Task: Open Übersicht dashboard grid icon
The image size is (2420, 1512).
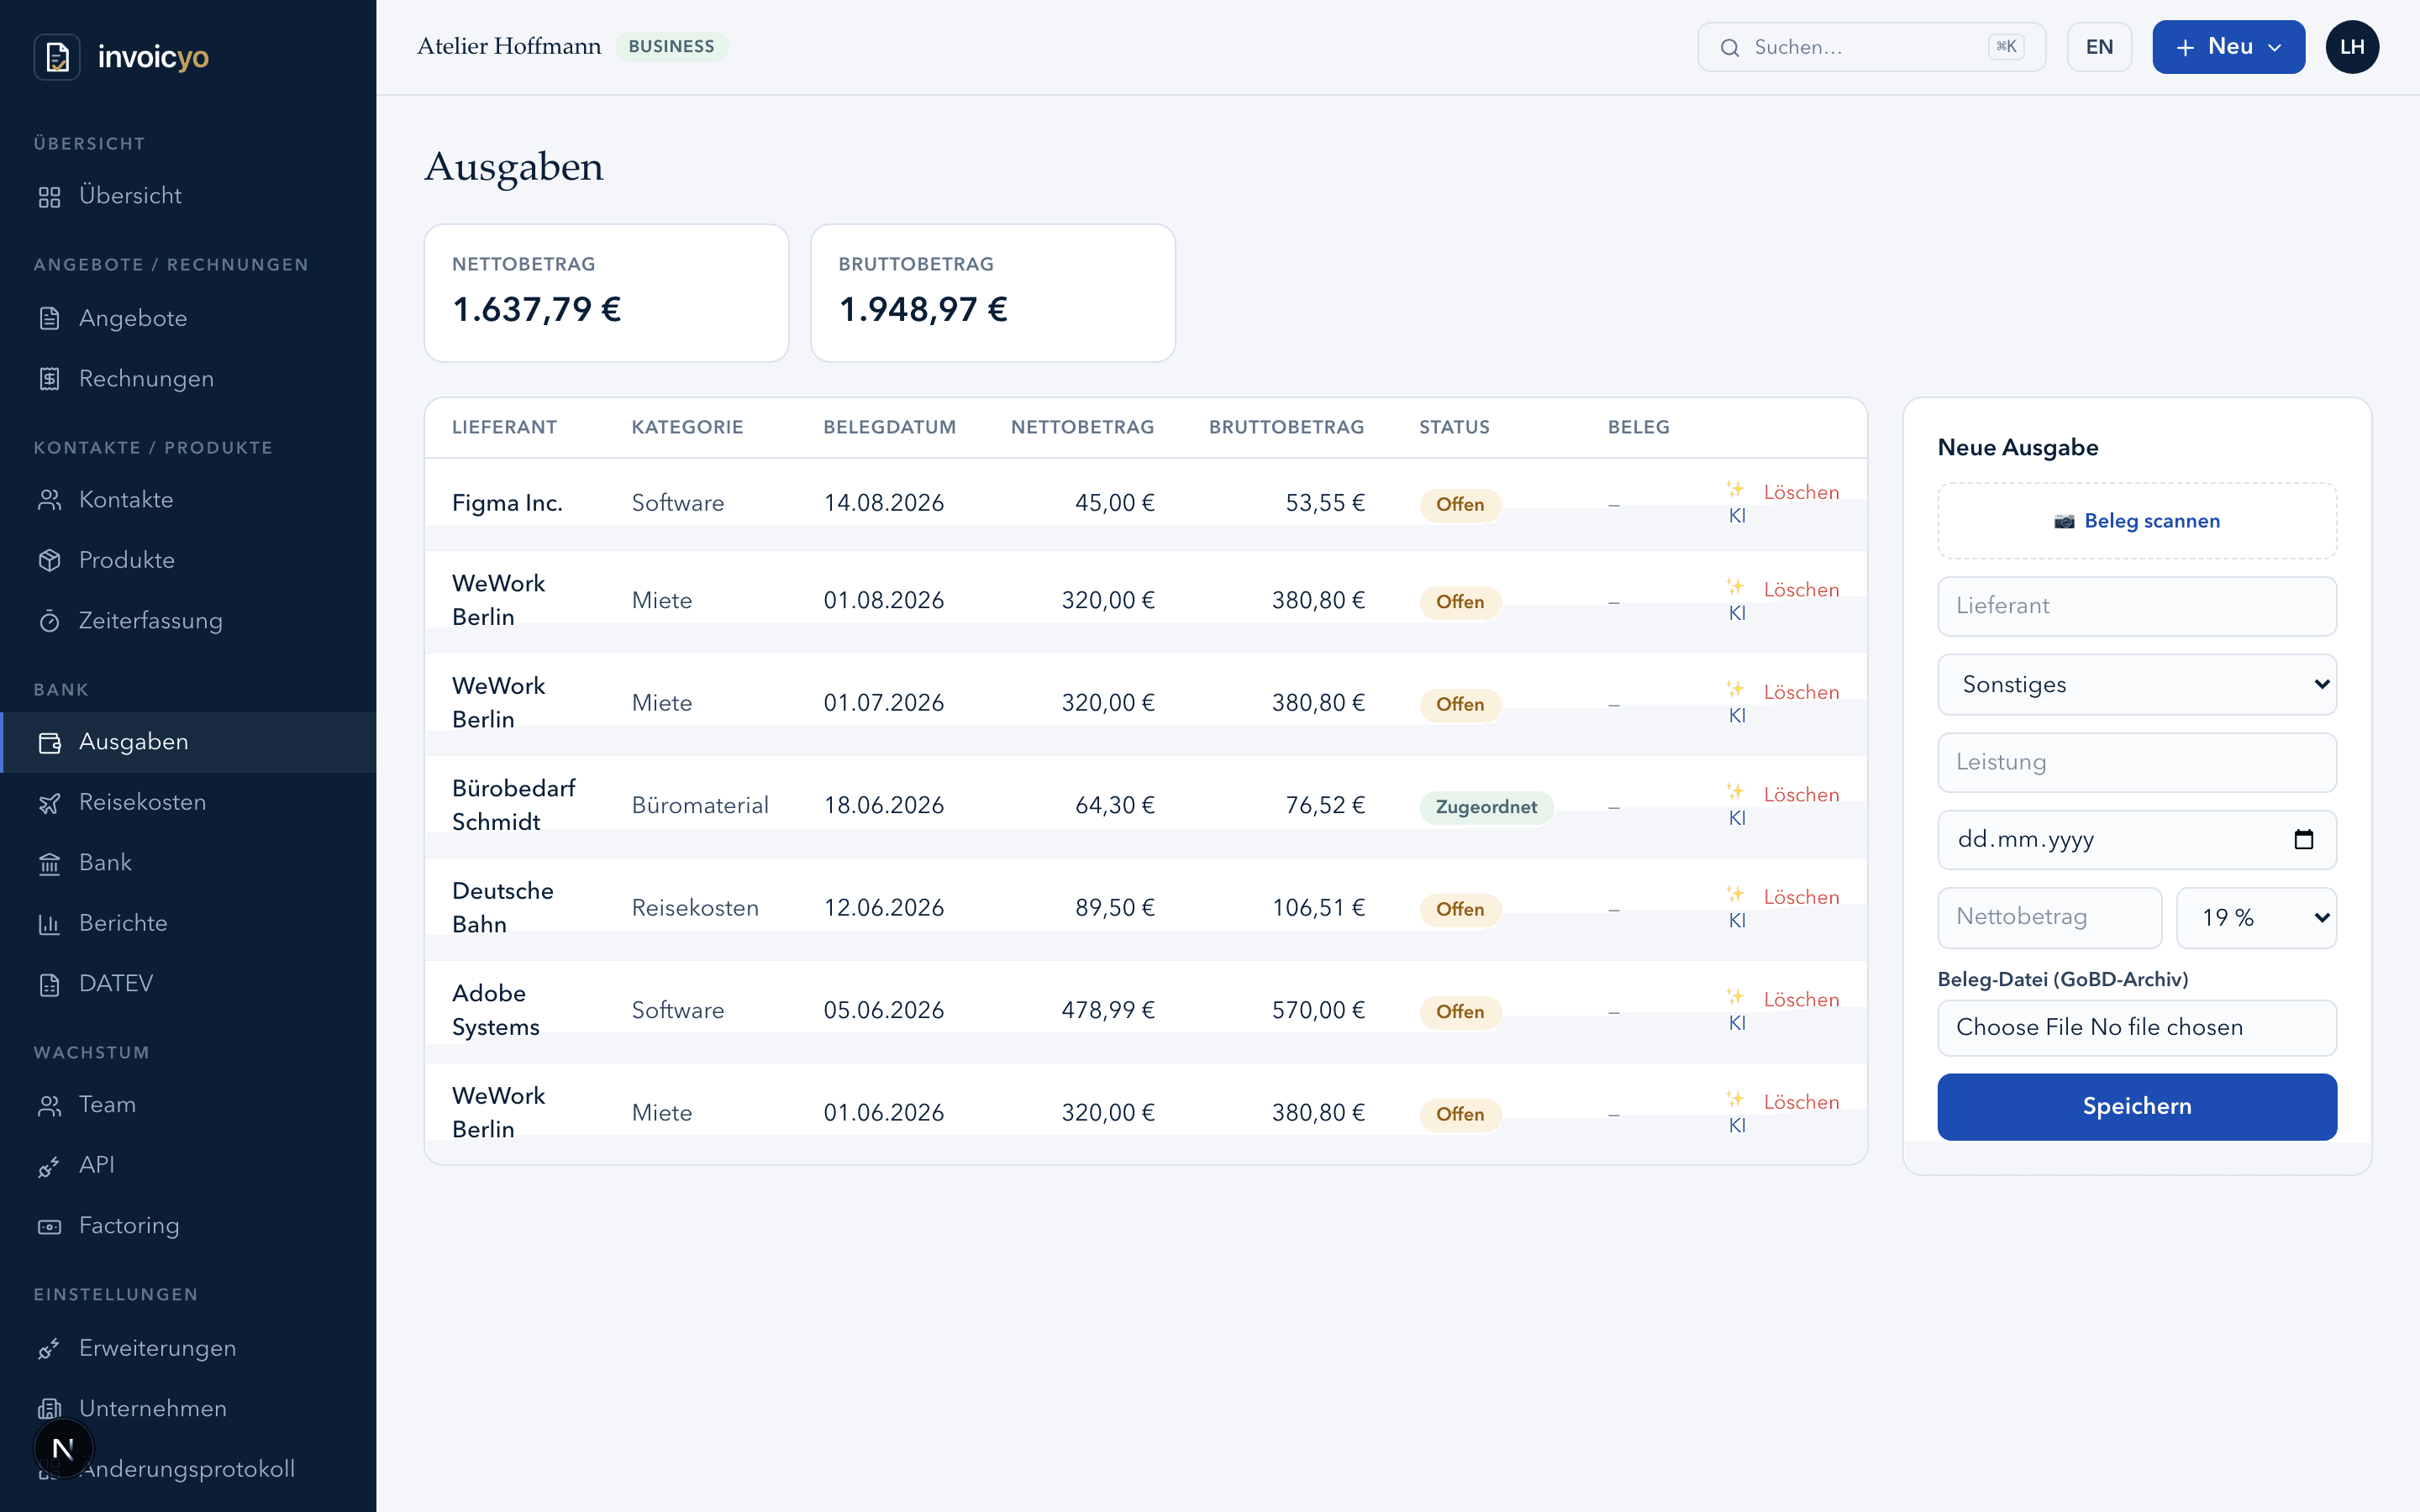Action: (x=50, y=197)
